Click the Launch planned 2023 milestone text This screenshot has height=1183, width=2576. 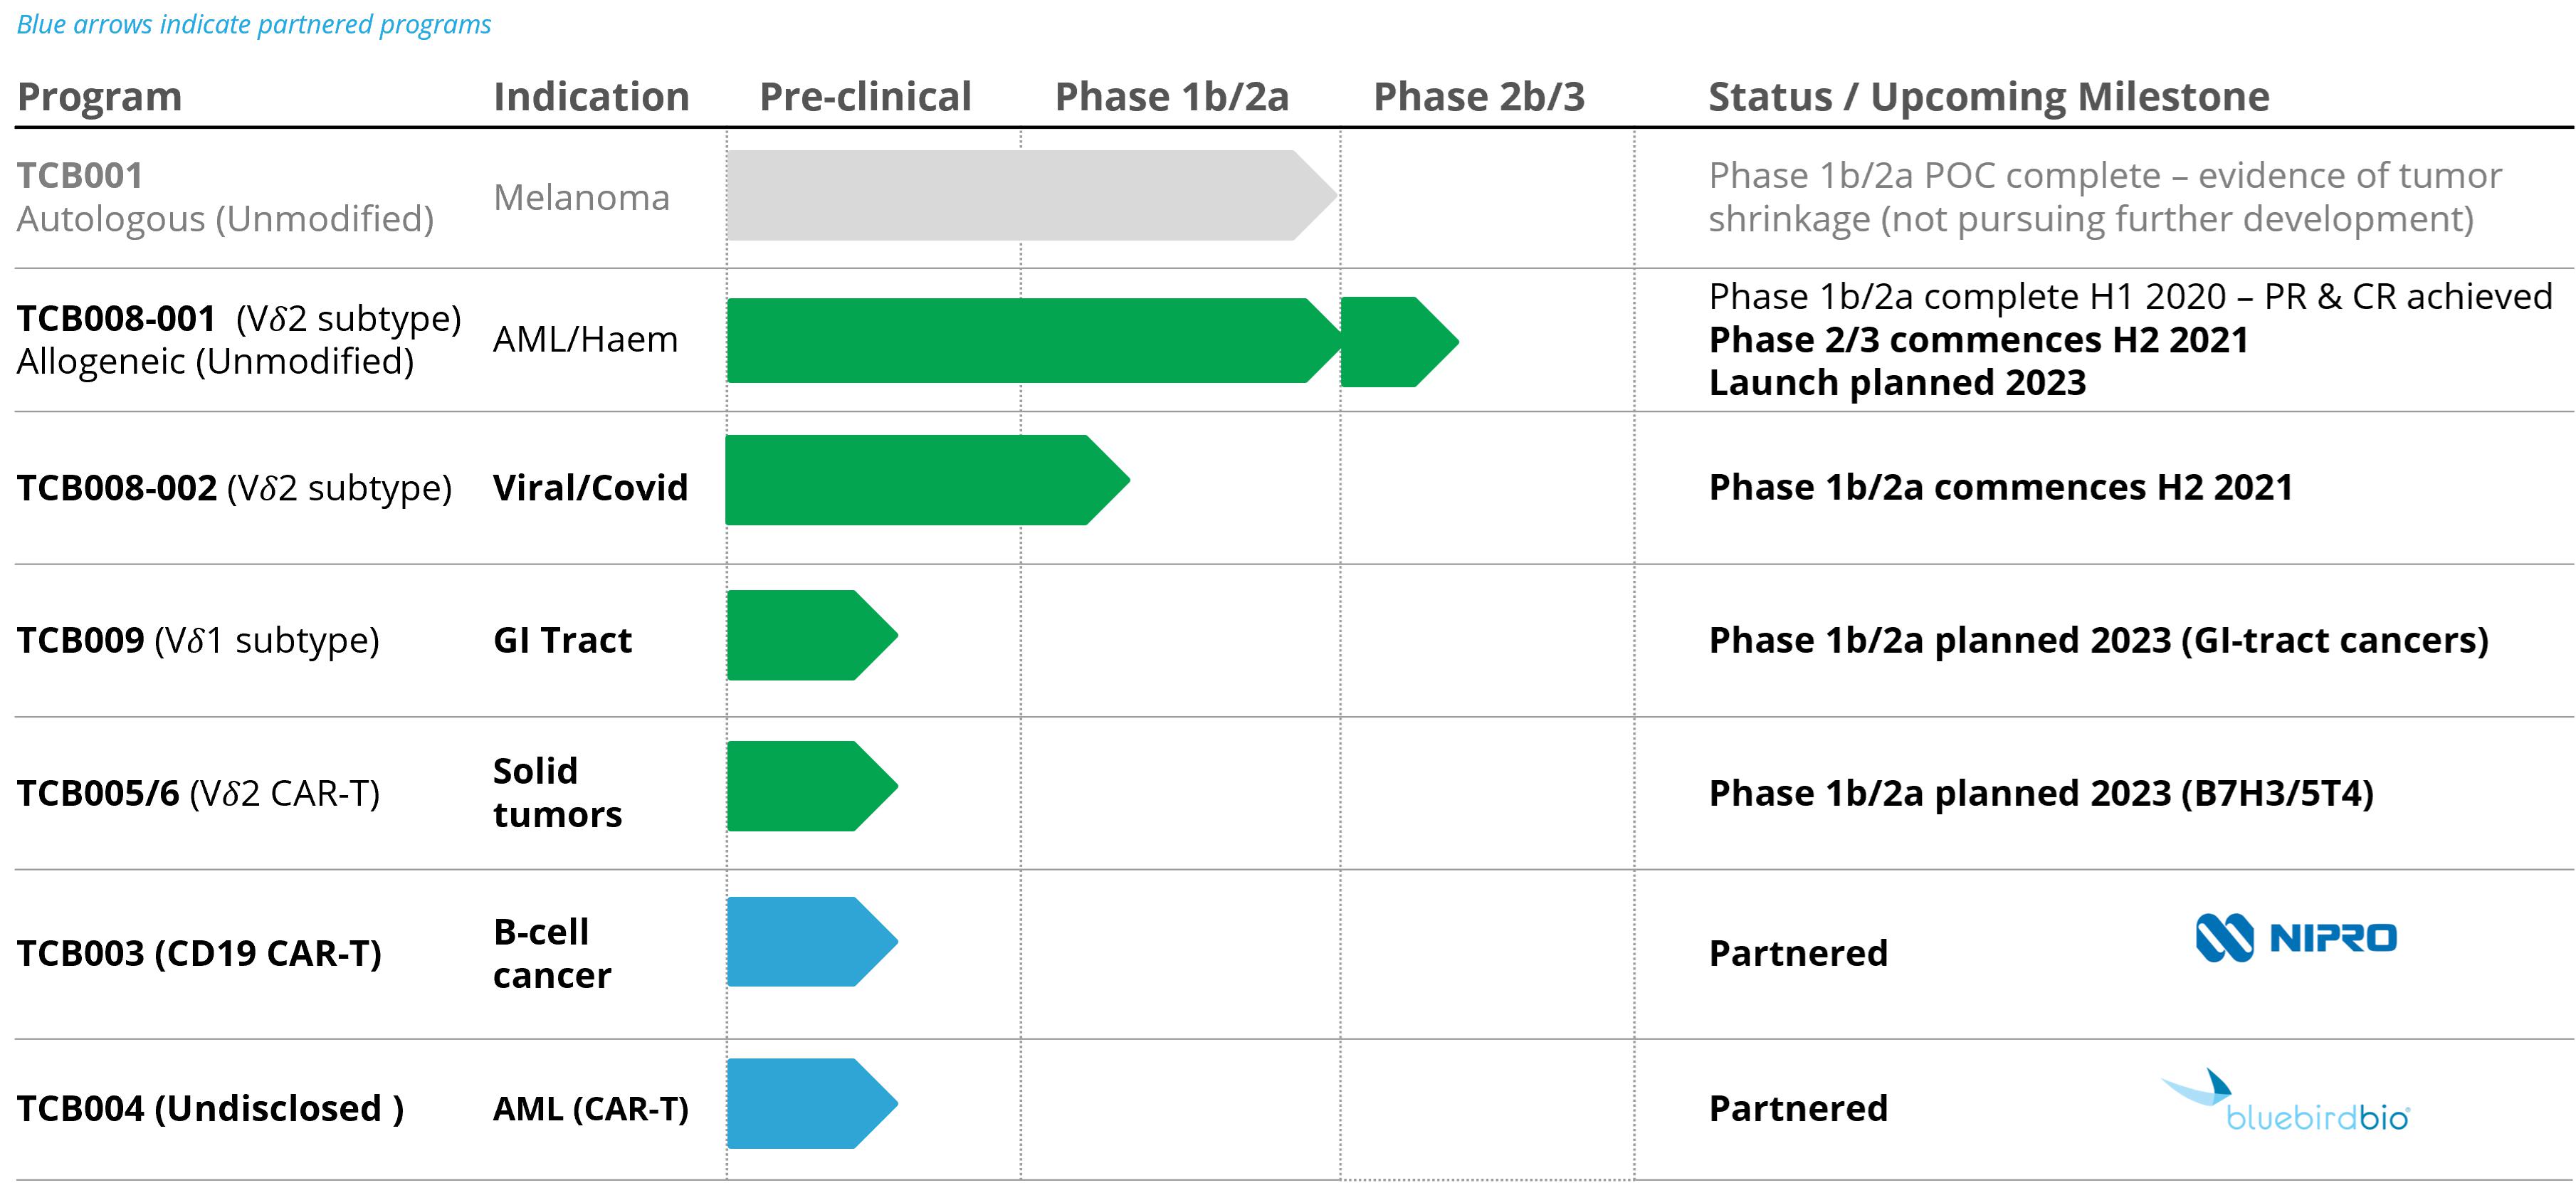coord(1897,383)
